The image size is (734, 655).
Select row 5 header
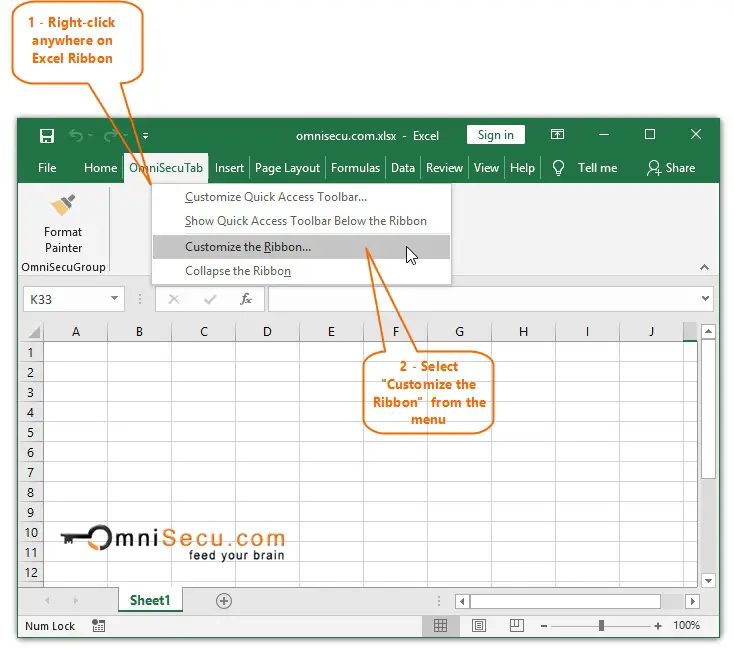point(31,432)
